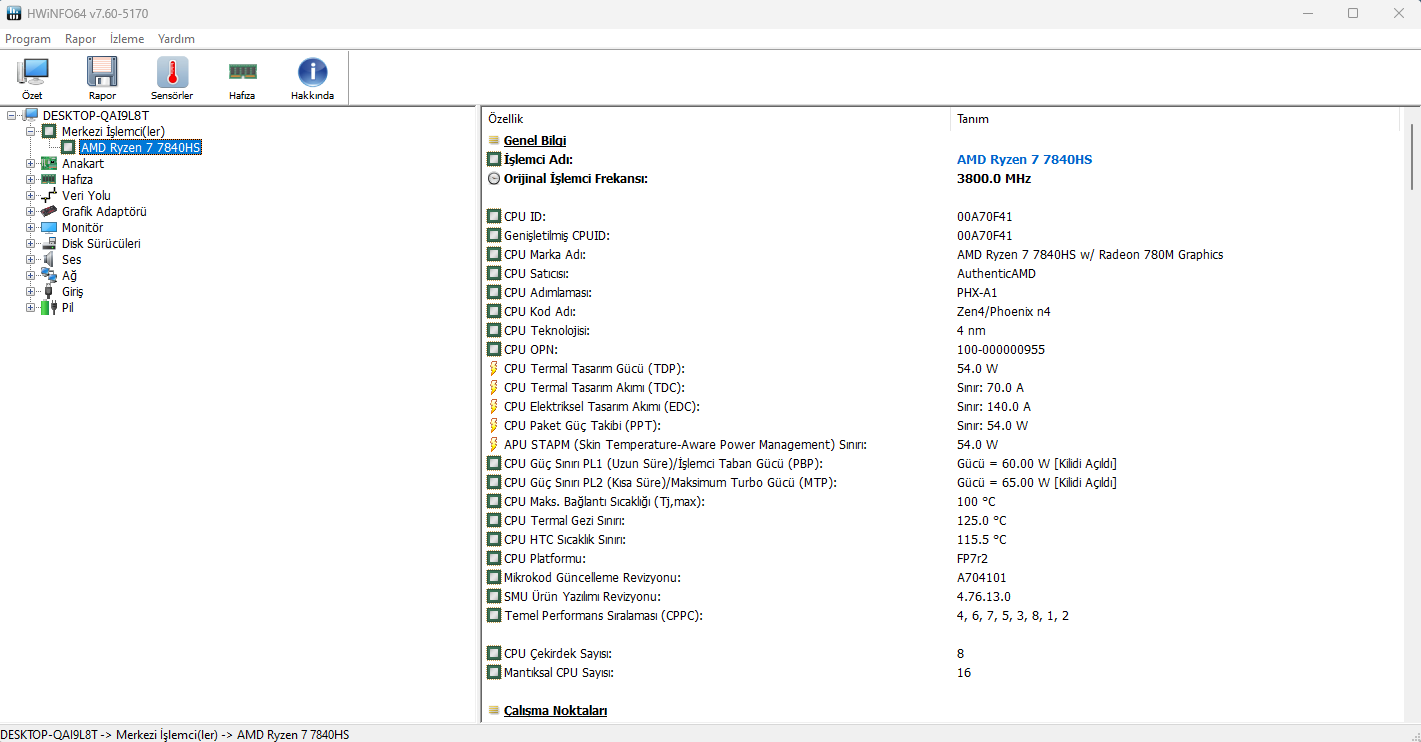
Task: Select the AuthenticAMD vendor value
Action: (x=996, y=273)
